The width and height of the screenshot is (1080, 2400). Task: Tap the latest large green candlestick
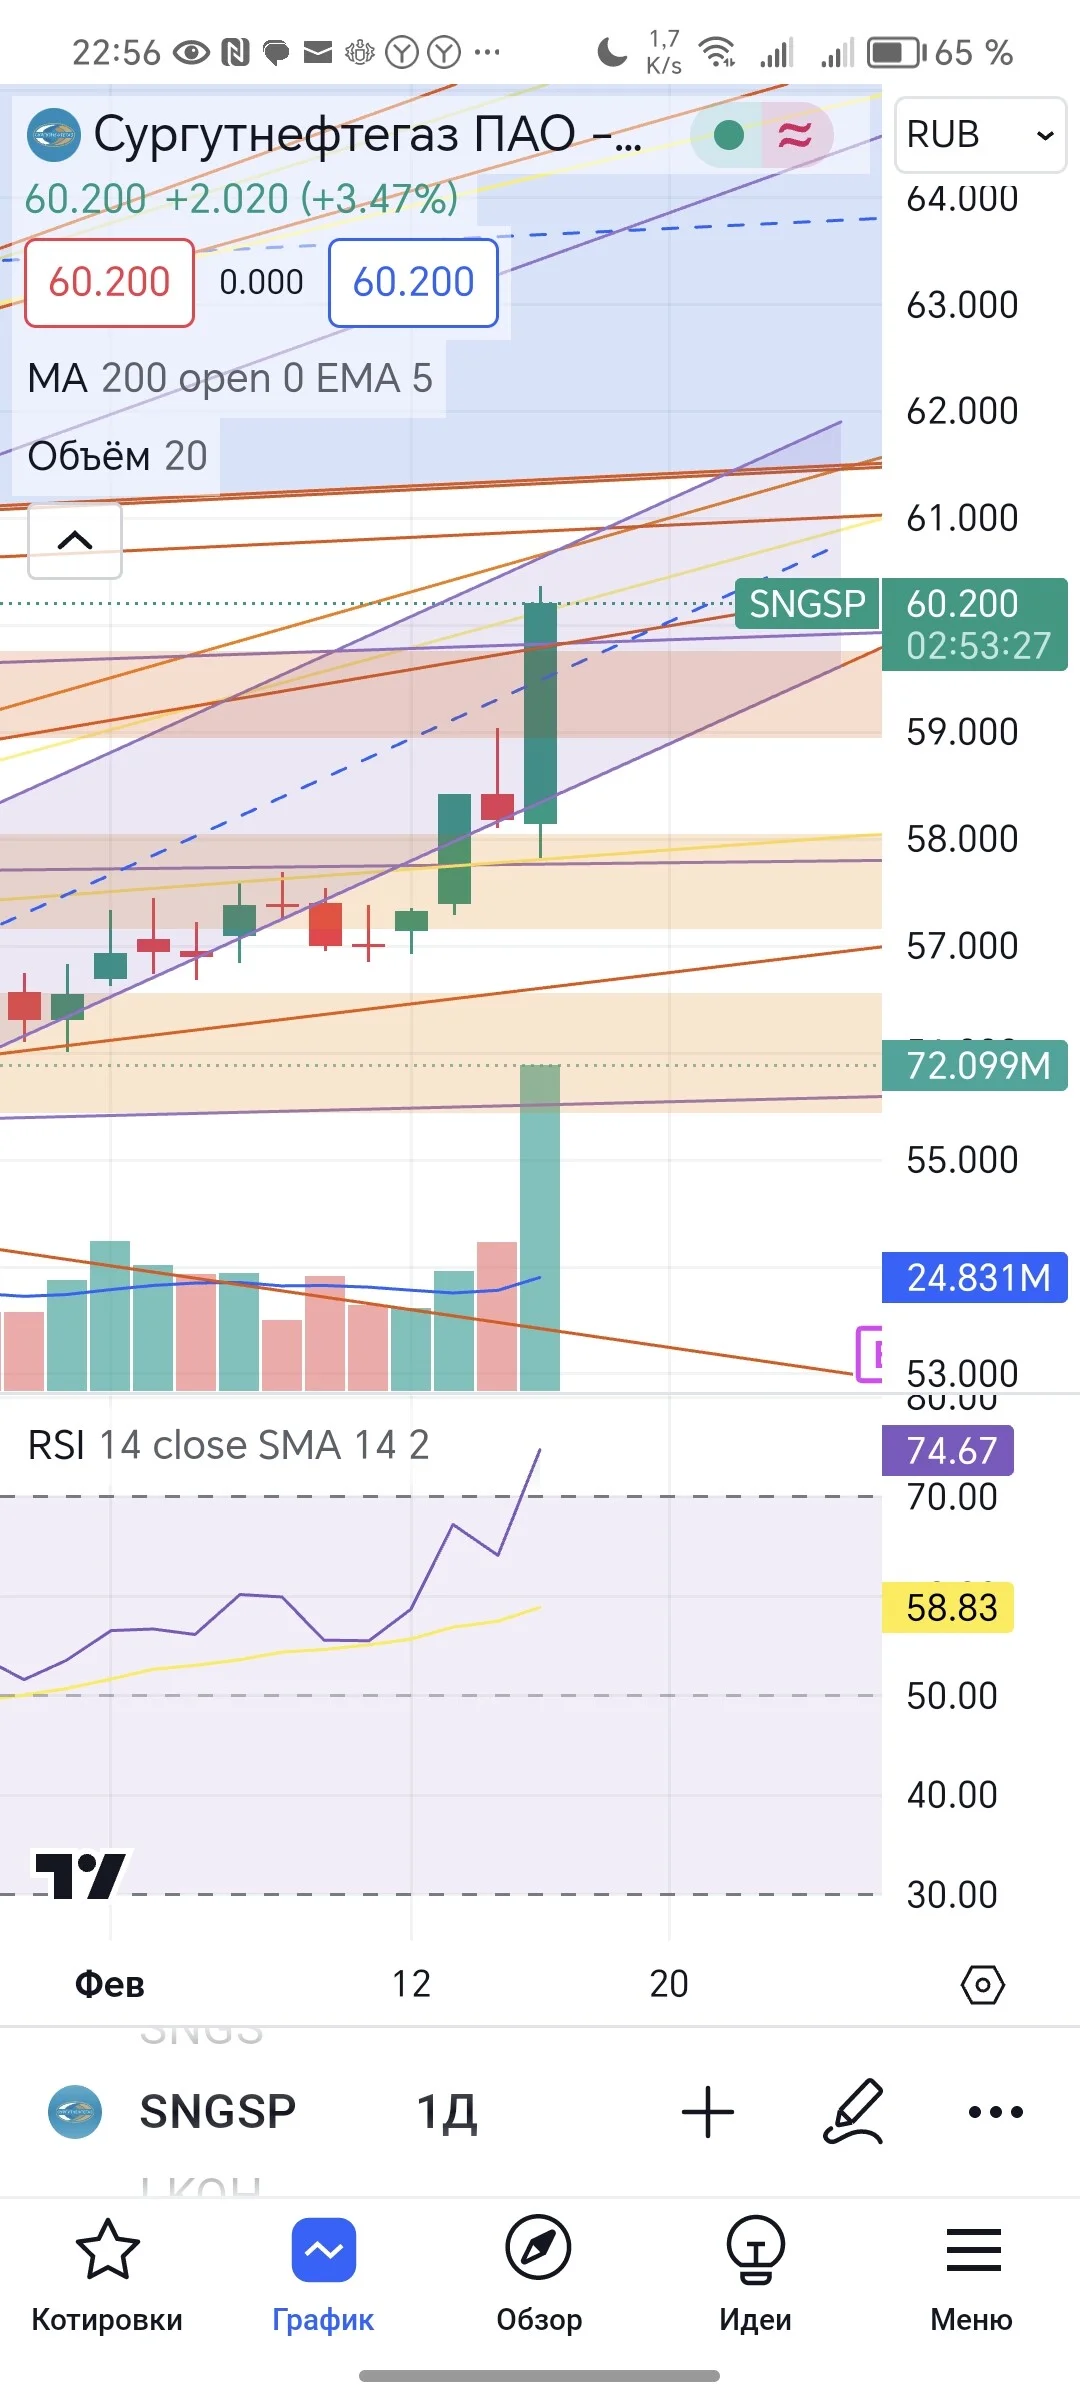point(540,712)
